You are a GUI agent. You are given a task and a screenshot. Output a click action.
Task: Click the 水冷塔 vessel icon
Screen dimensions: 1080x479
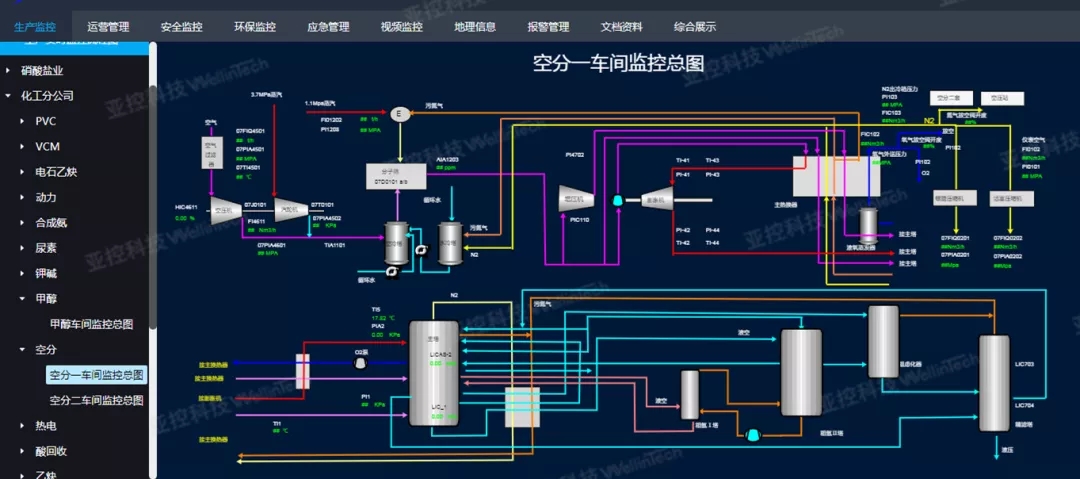coord(450,243)
